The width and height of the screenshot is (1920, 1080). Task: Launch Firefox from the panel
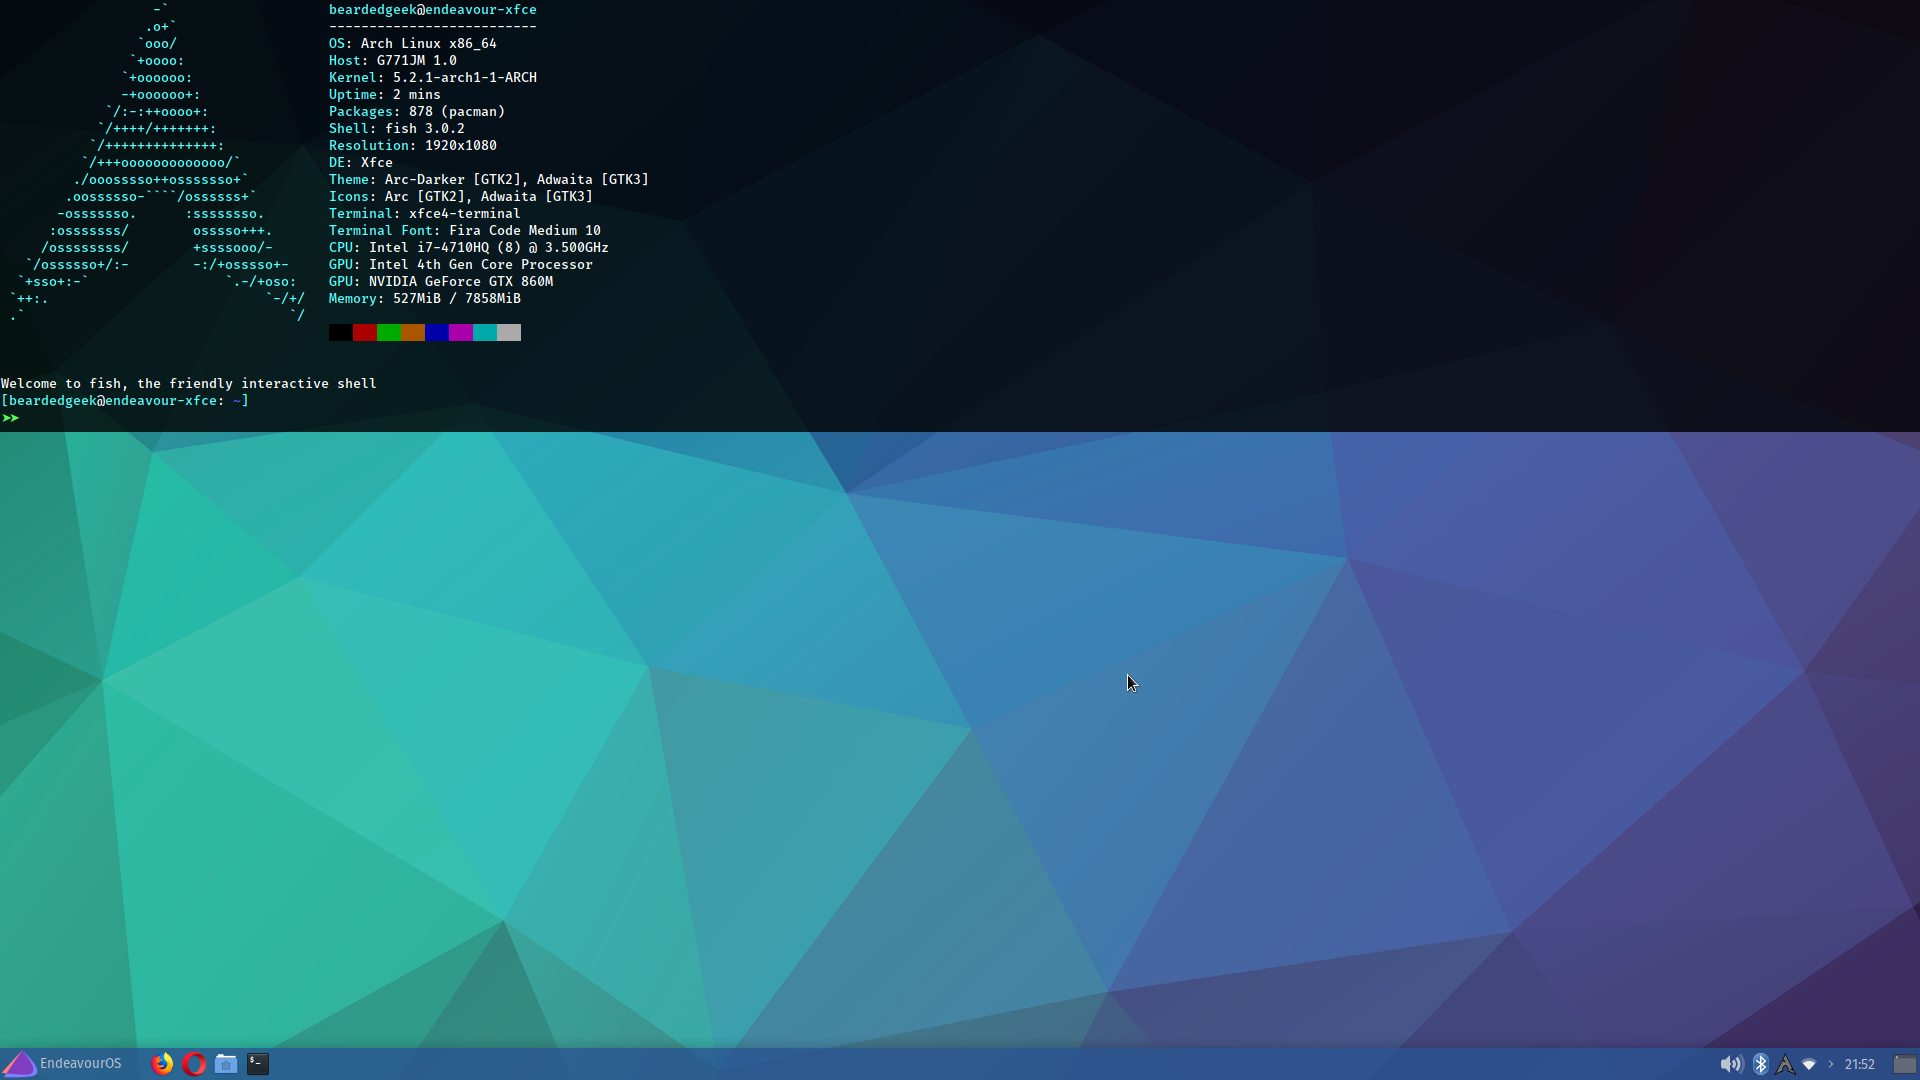pyautogui.click(x=162, y=1064)
